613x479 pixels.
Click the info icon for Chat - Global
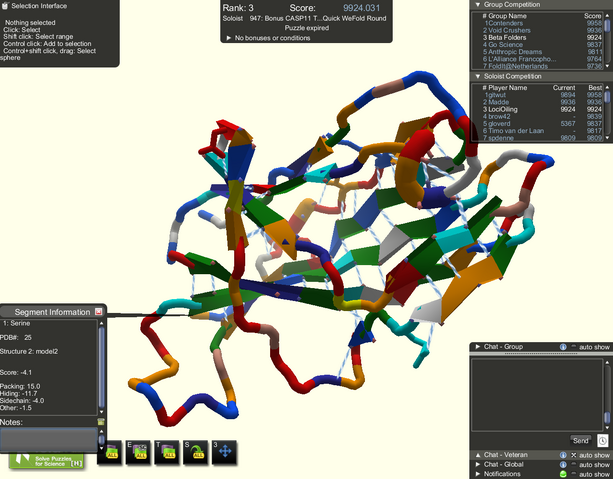[563, 465]
